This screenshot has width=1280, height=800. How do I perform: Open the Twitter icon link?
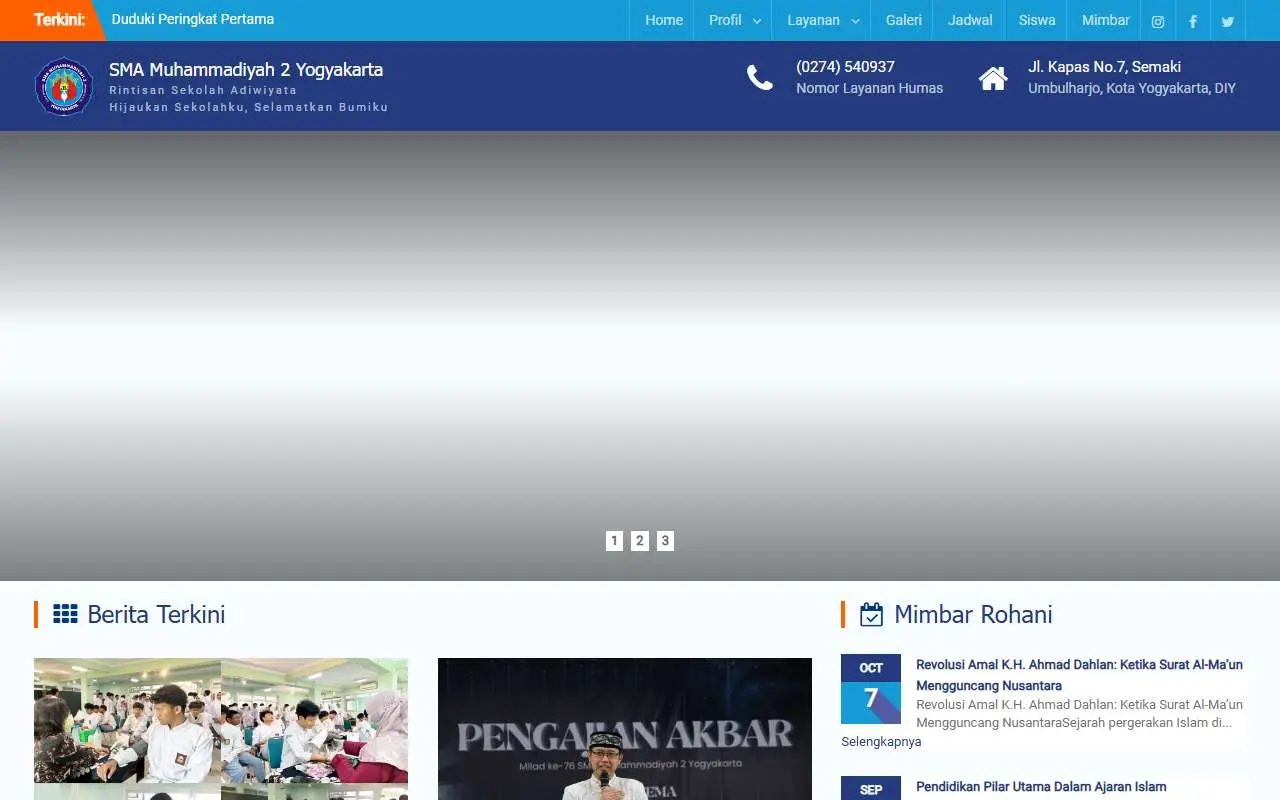tap(1228, 21)
